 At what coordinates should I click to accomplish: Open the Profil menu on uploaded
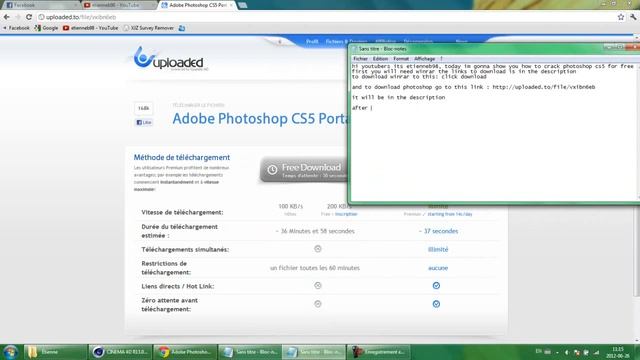coord(312,42)
